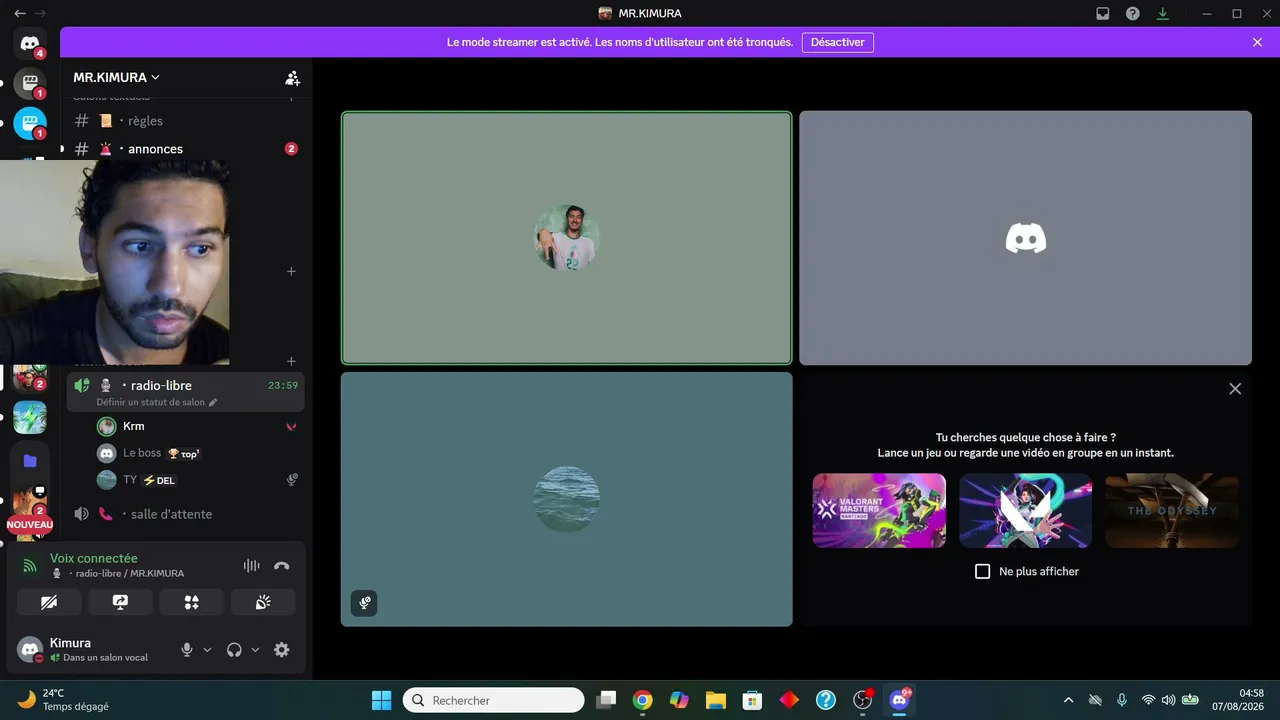Disconnect from voice with hang-up icon
This screenshot has height=720, width=1280.
pos(281,566)
